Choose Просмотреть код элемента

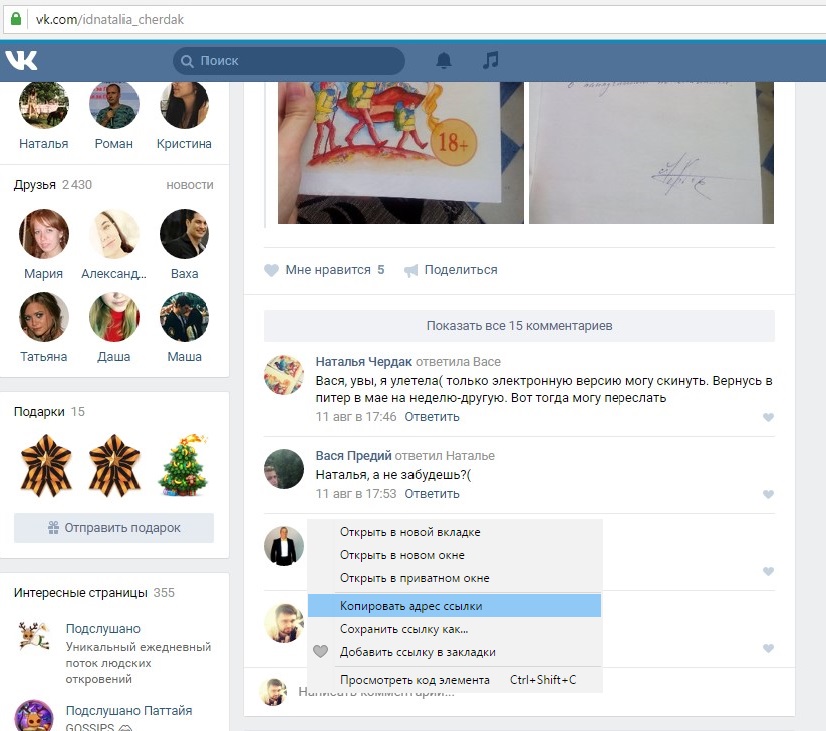pos(414,680)
